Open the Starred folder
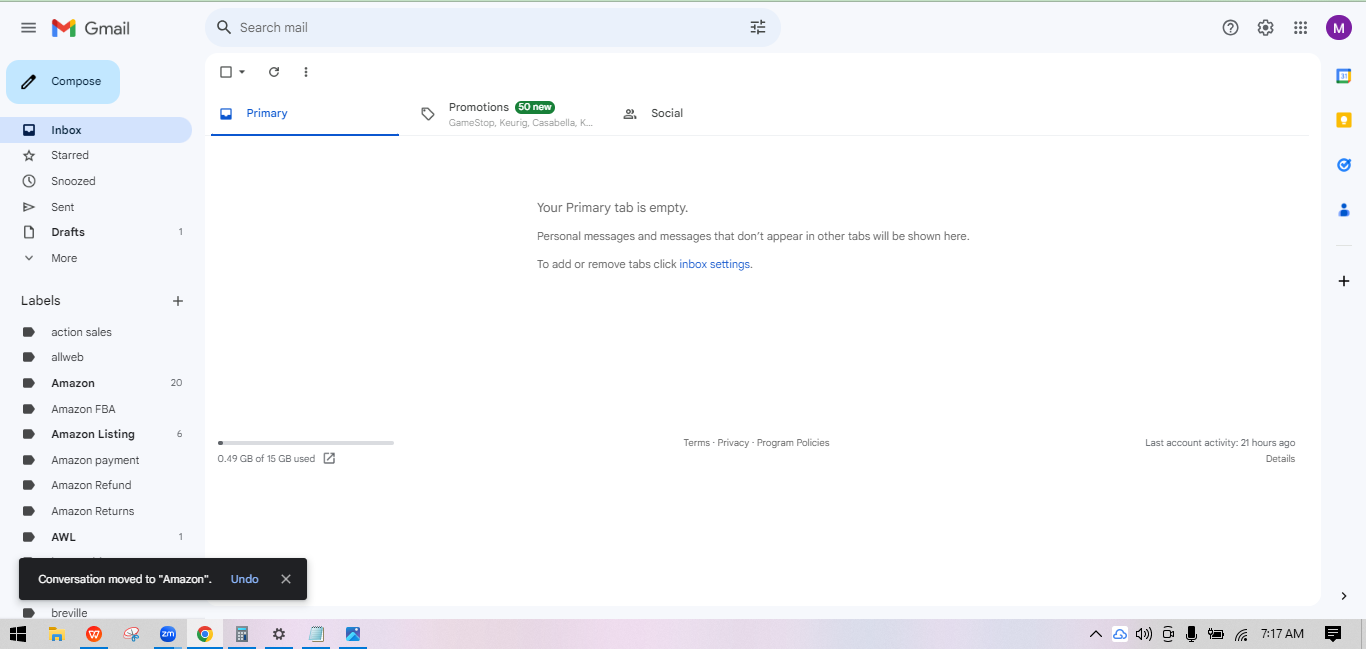The width and height of the screenshot is (1366, 649). pyautogui.click(x=96, y=156)
